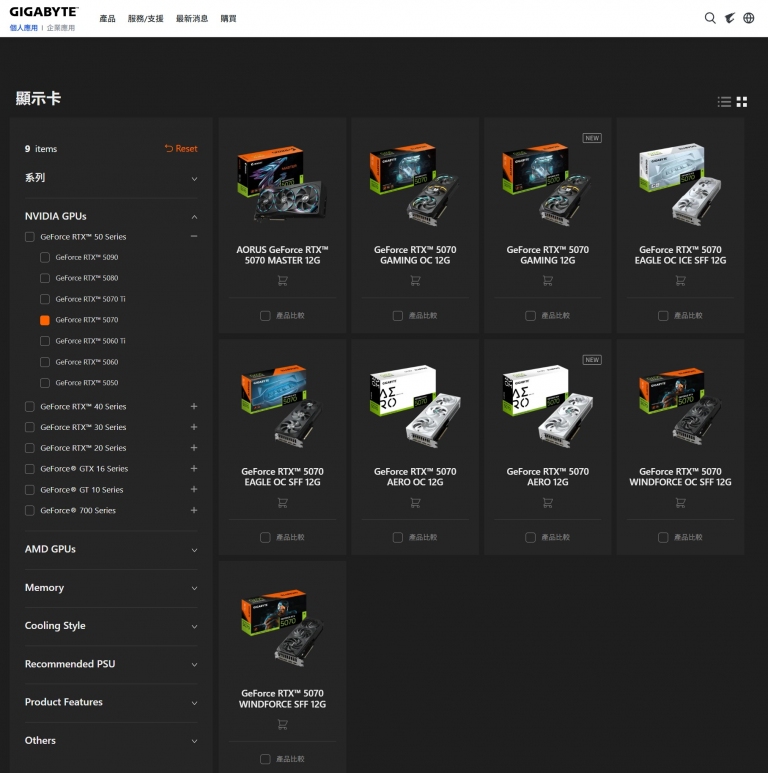Check compare box for 5070 AERO OC 12G
This screenshot has height=773, width=768.
pyautogui.click(x=398, y=537)
